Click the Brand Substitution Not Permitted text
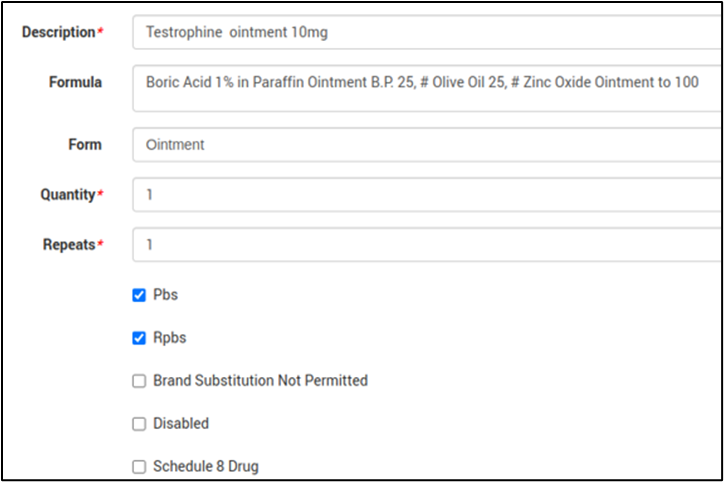Image resolution: width=724 pixels, height=482 pixels. 260,381
